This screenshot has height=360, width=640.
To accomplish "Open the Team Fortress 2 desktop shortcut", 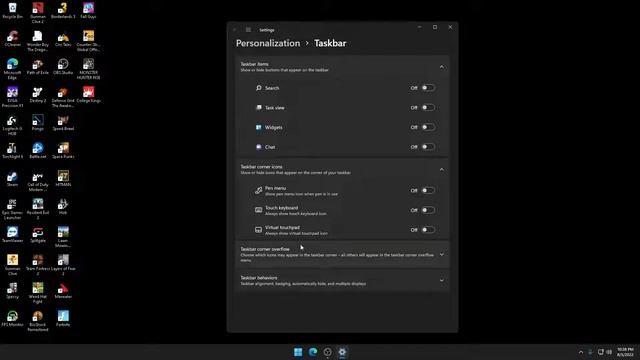I will tap(38, 264).
